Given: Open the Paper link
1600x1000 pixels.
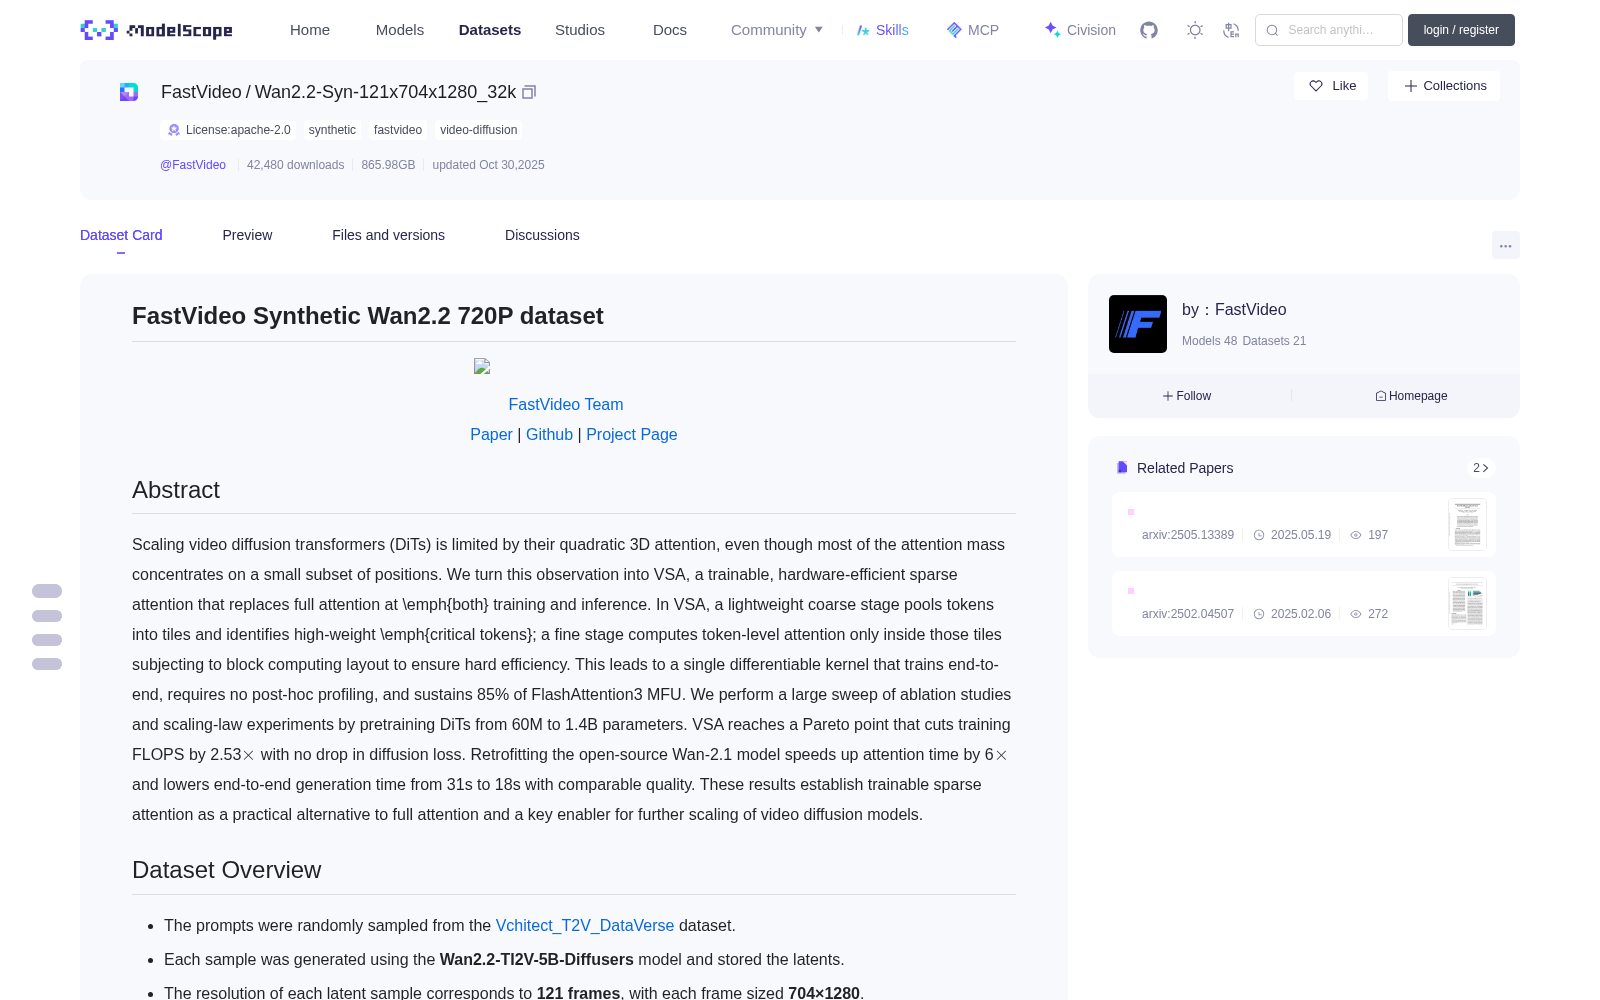Looking at the screenshot, I should pyautogui.click(x=491, y=434).
